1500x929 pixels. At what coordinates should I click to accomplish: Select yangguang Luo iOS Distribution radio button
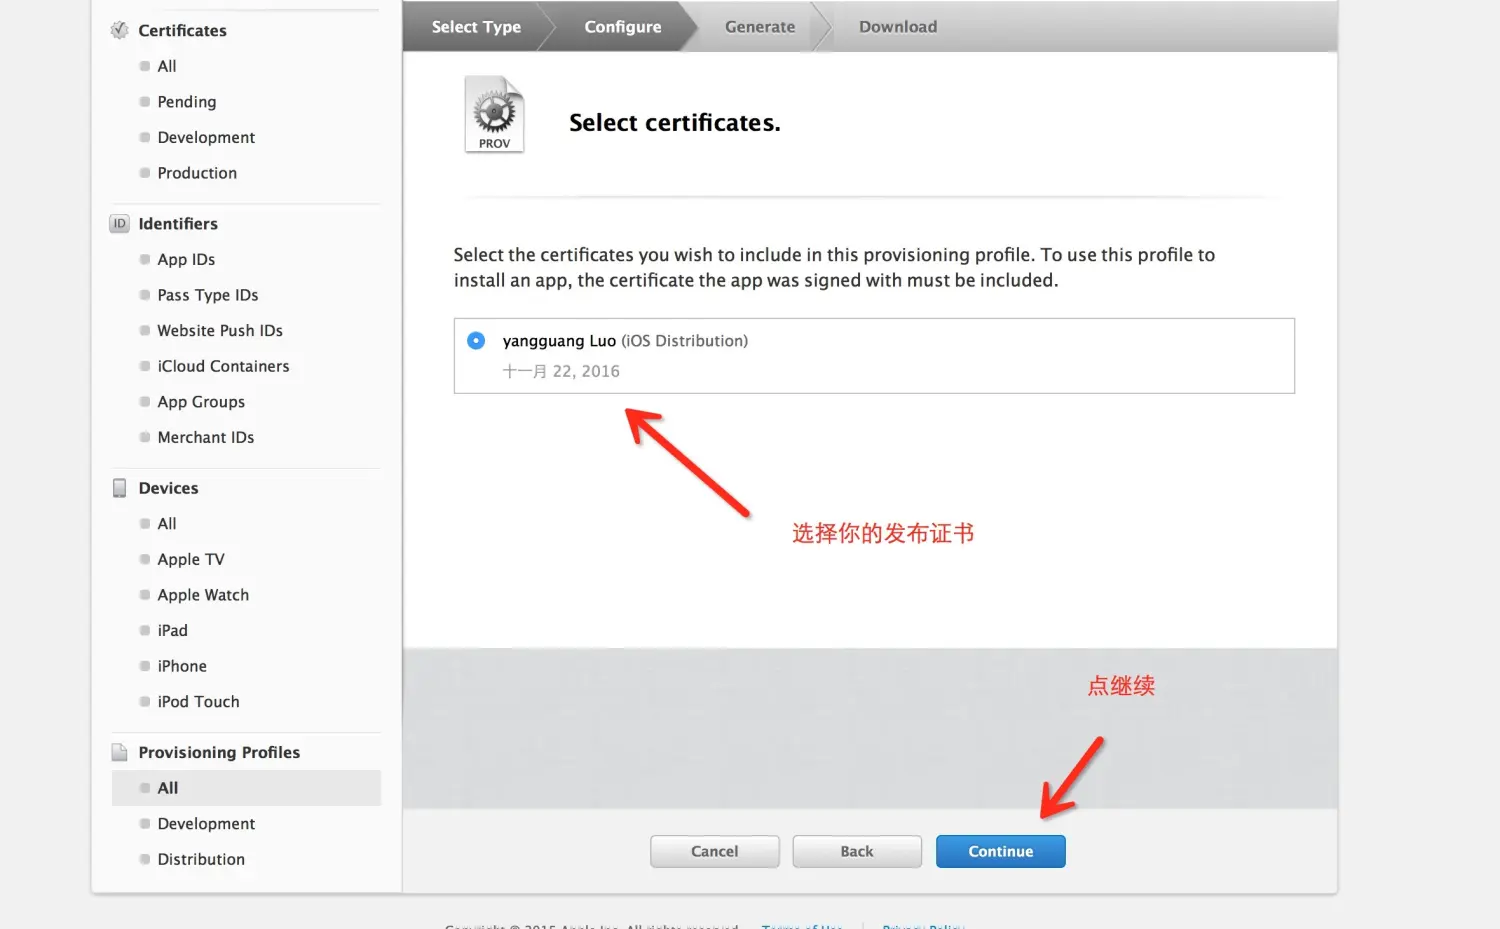point(476,341)
